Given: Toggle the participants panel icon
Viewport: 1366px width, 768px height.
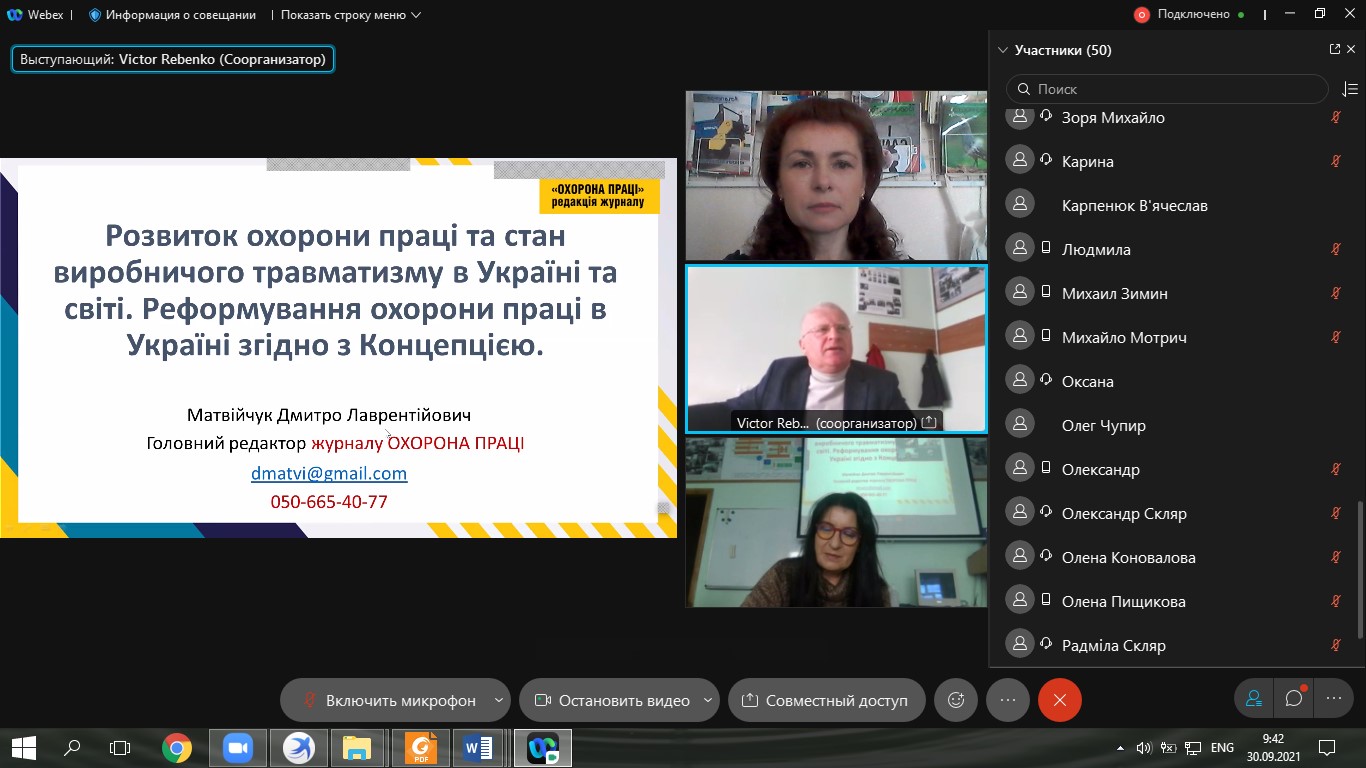Looking at the screenshot, I should click(1253, 699).
